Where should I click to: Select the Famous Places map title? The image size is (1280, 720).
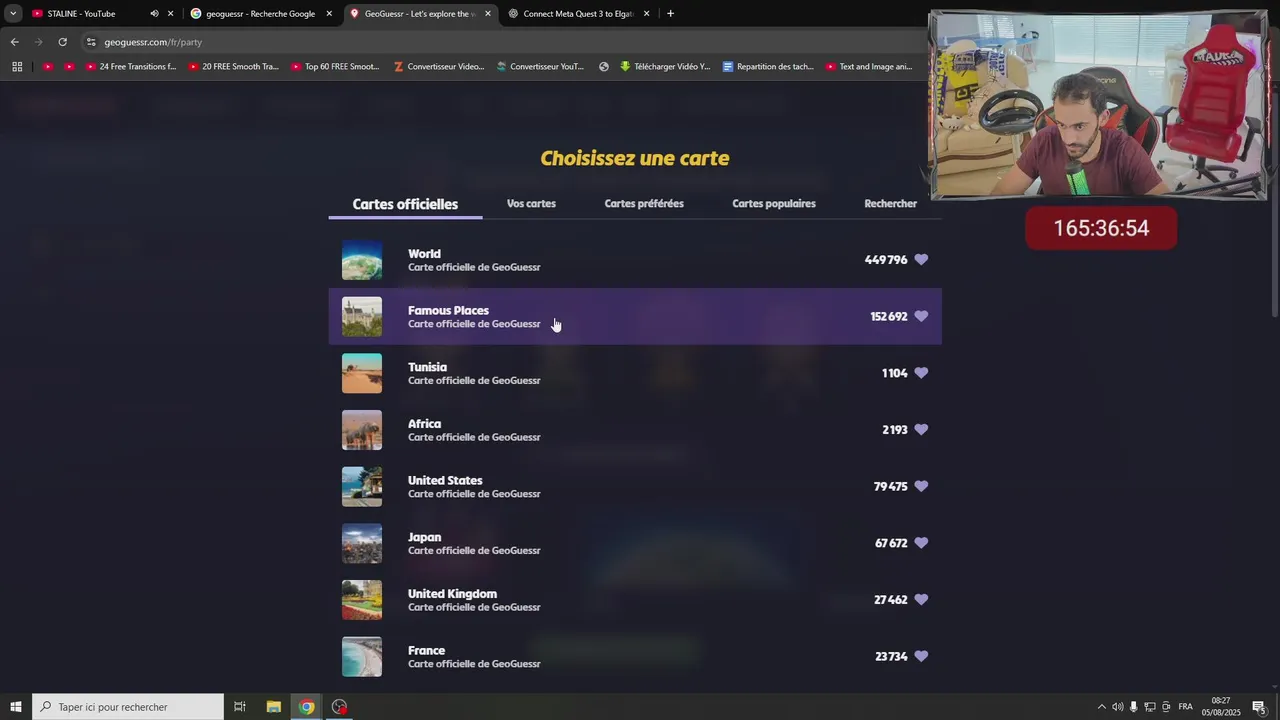pyautogui.click(x=448, y=310)
